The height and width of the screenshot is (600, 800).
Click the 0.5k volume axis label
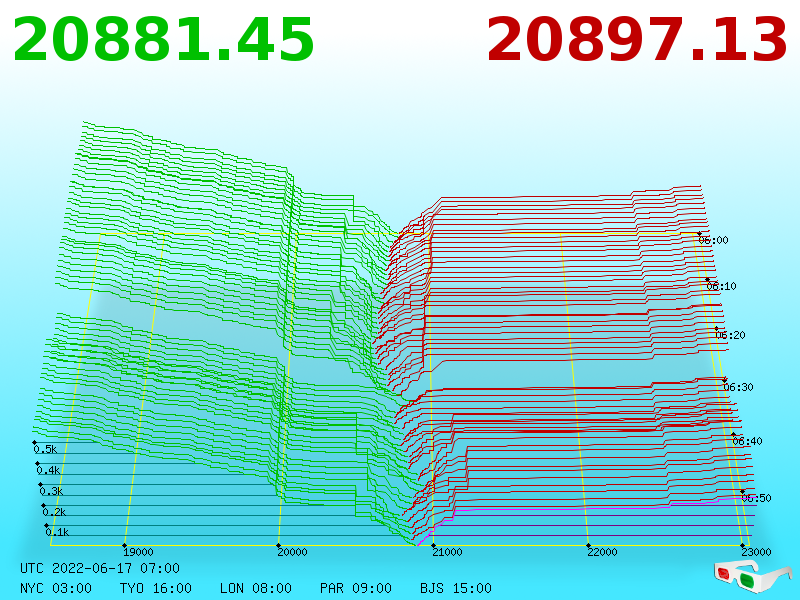(x=45, y=449)
